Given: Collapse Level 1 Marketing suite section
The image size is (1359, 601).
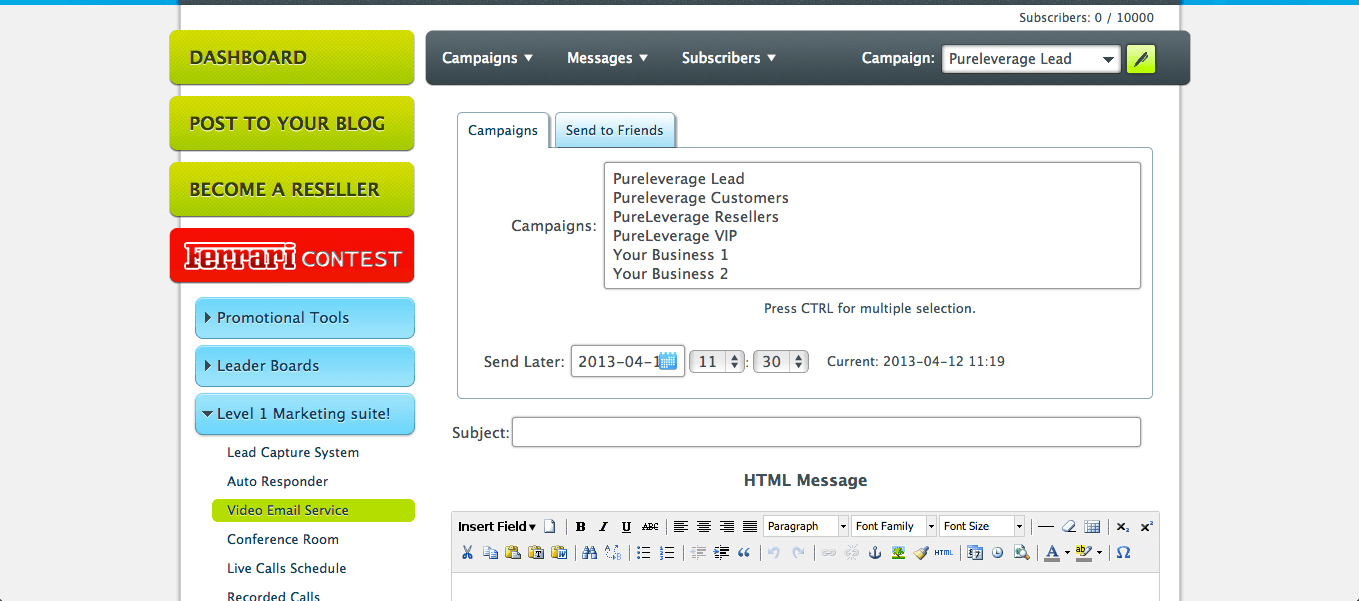Looking at the screenshot, I should [305, 414].
